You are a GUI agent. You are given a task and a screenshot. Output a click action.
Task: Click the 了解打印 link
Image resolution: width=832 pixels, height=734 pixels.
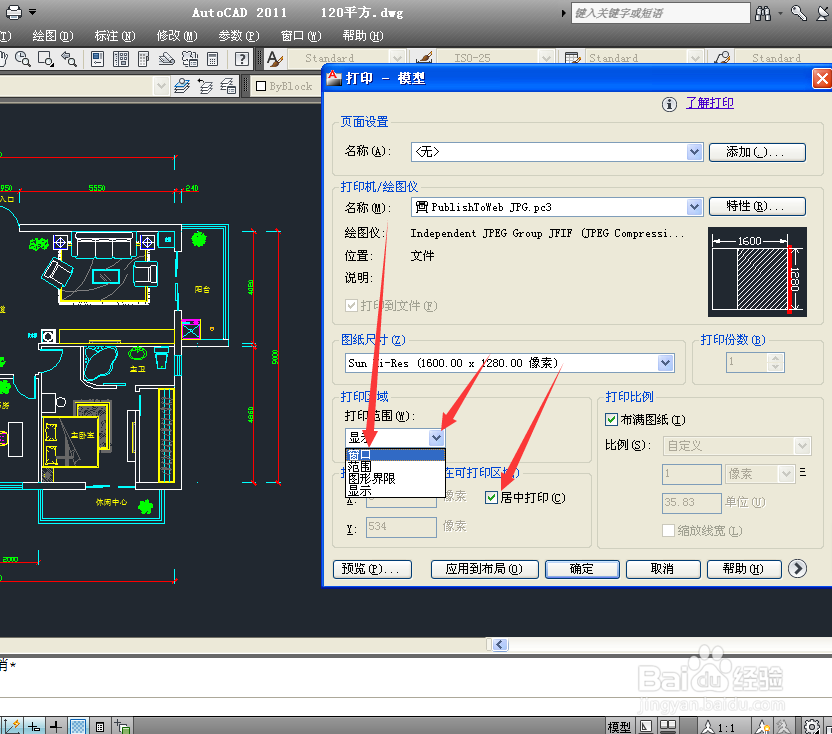pyautogui.click(x=710, y=103)
